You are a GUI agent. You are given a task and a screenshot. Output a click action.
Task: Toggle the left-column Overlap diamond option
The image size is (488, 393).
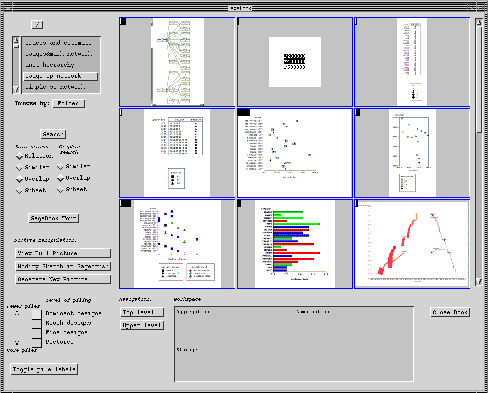coord(19,179)
